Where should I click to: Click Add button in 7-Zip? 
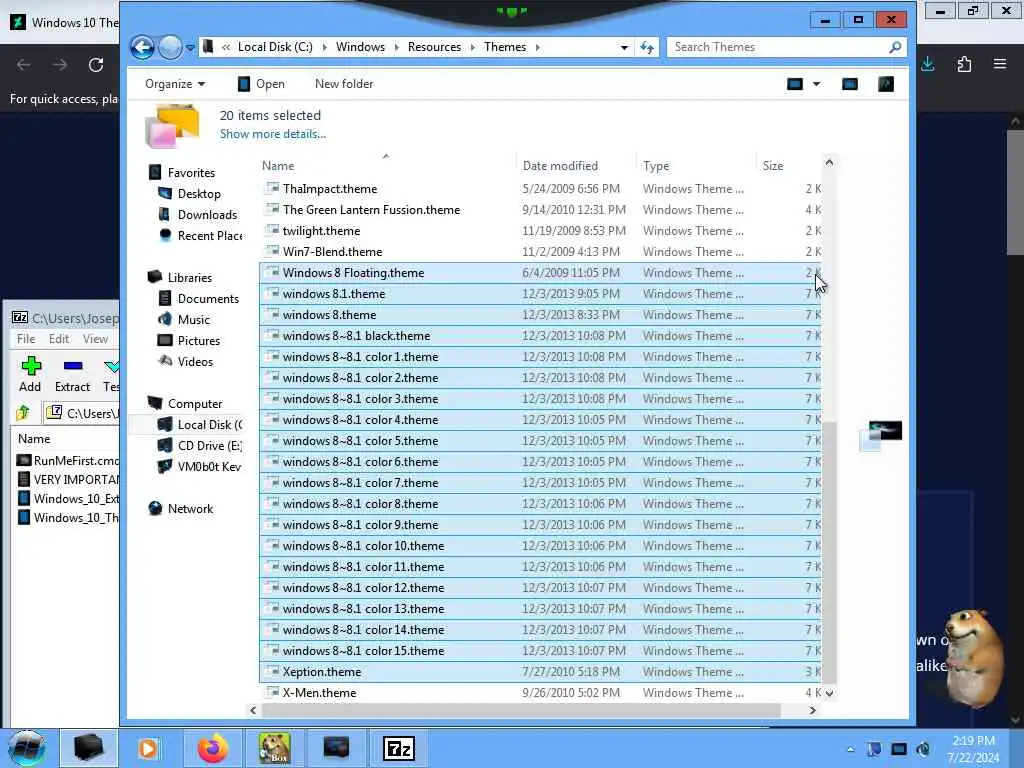(x=30, y=375)
